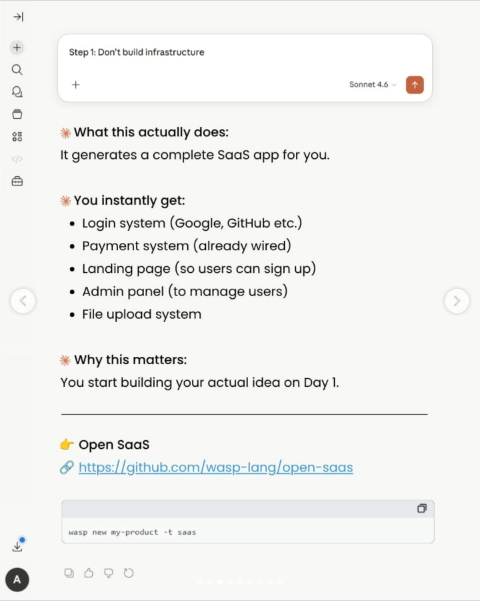Add attachment using plus in message box

click(76, 85)
